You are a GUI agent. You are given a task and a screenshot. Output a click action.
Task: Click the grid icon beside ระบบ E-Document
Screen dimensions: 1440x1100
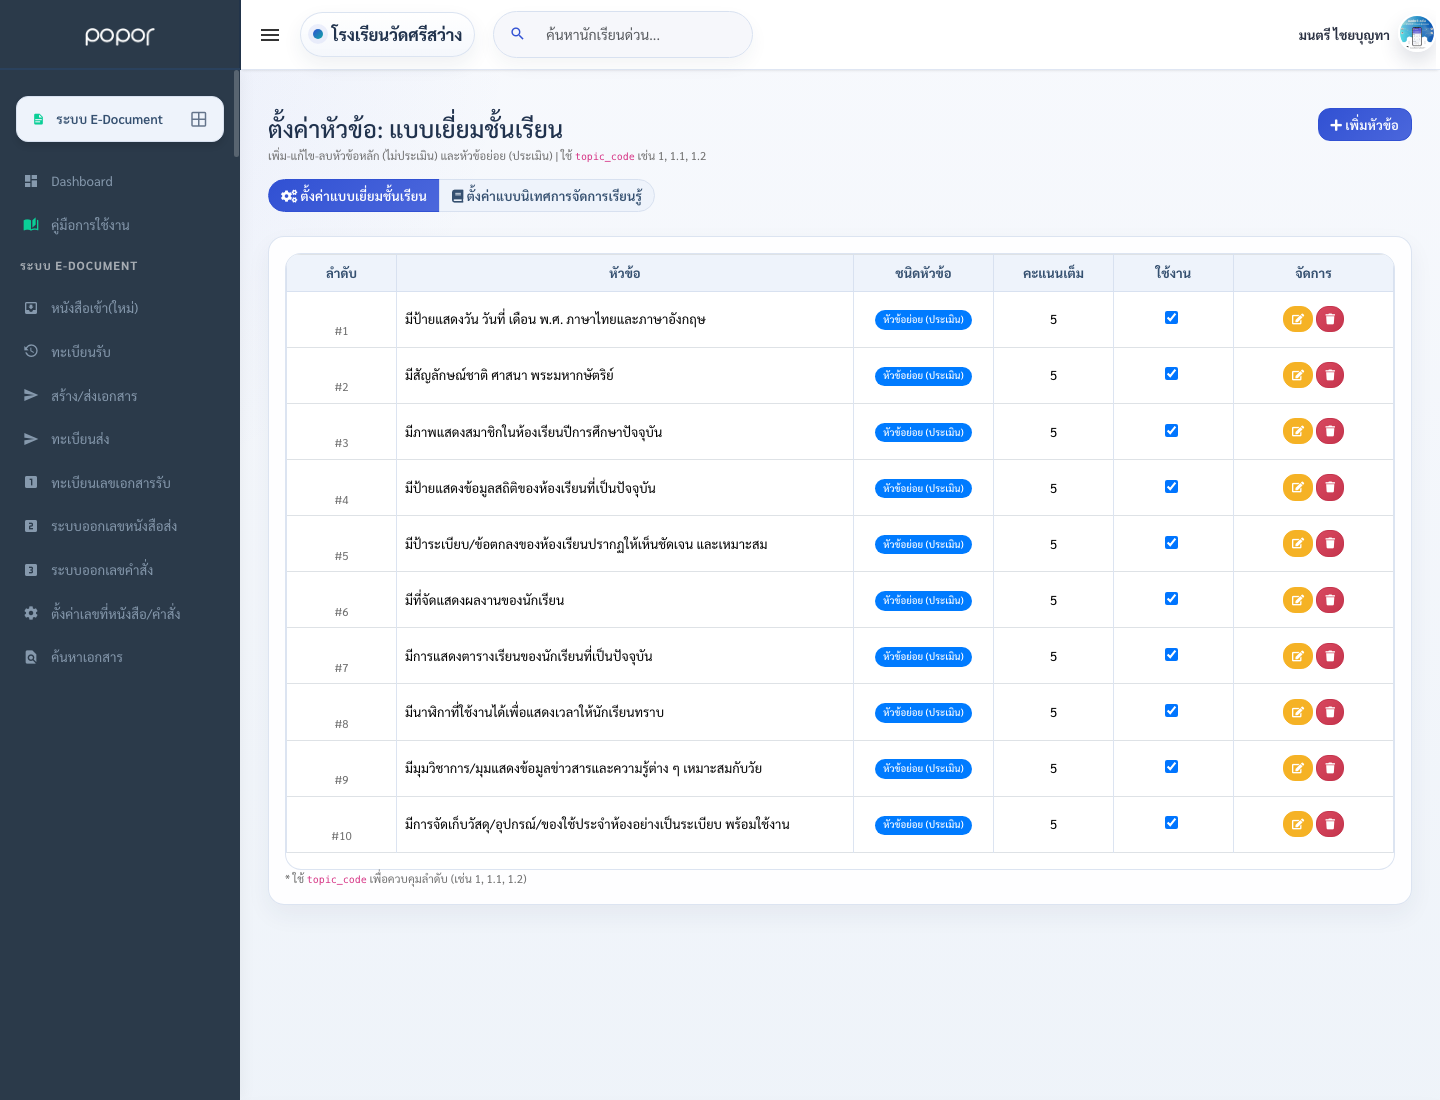coord(199,119)
